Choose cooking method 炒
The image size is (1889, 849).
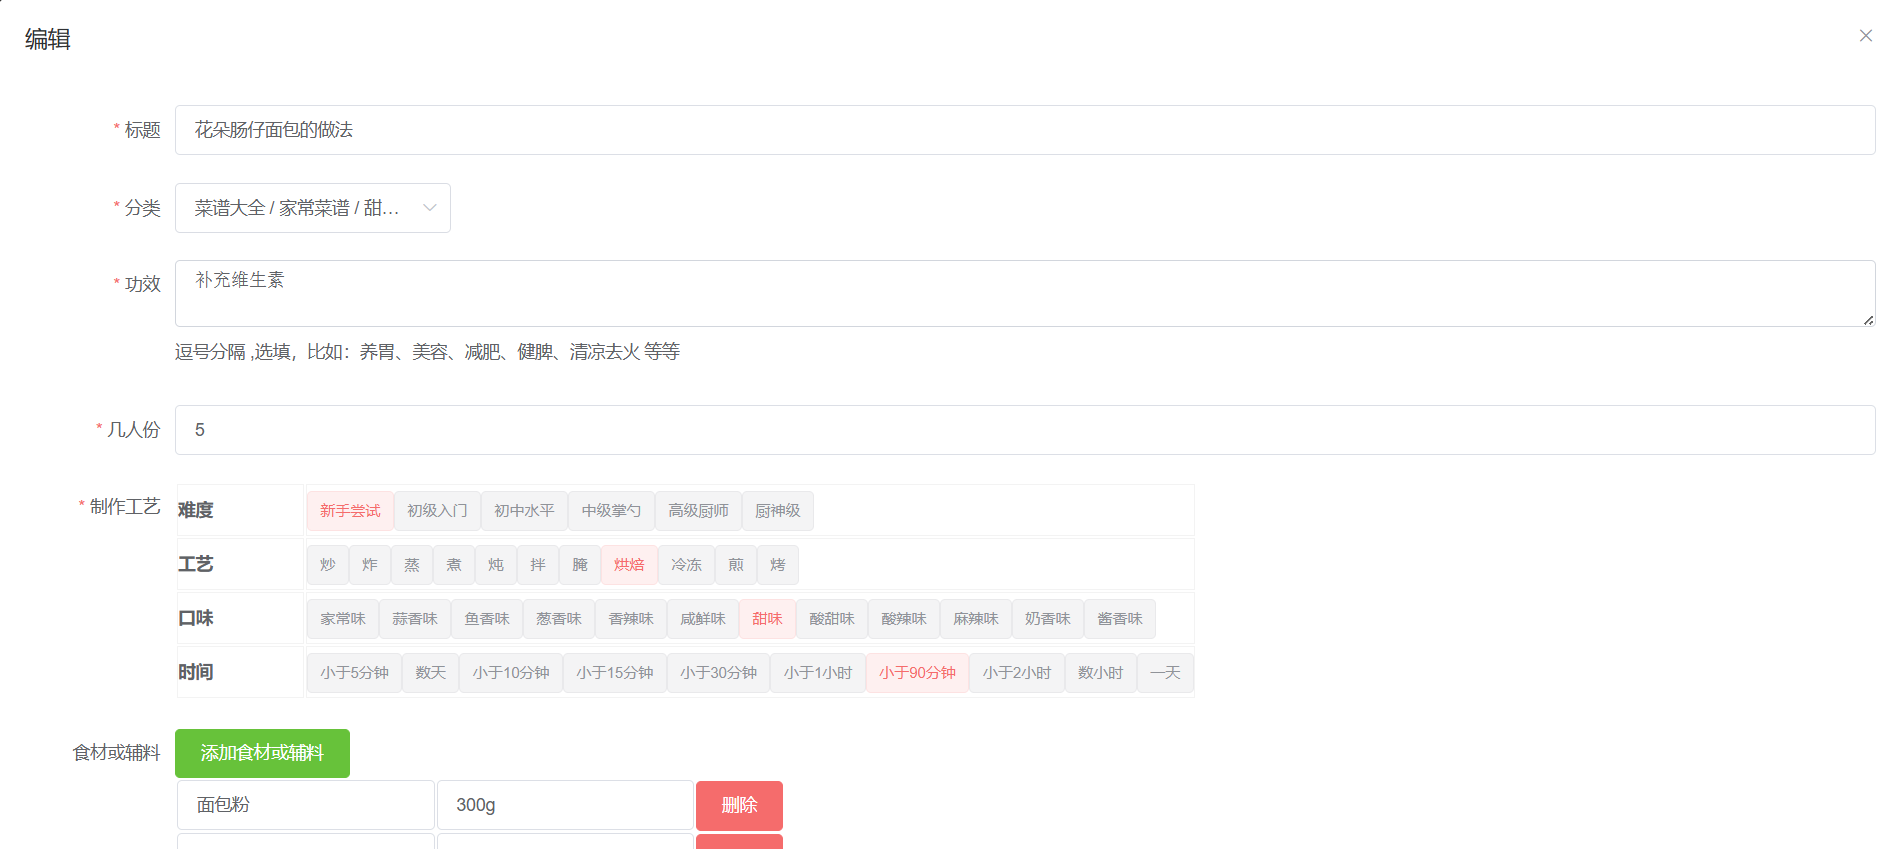[328, 565]
